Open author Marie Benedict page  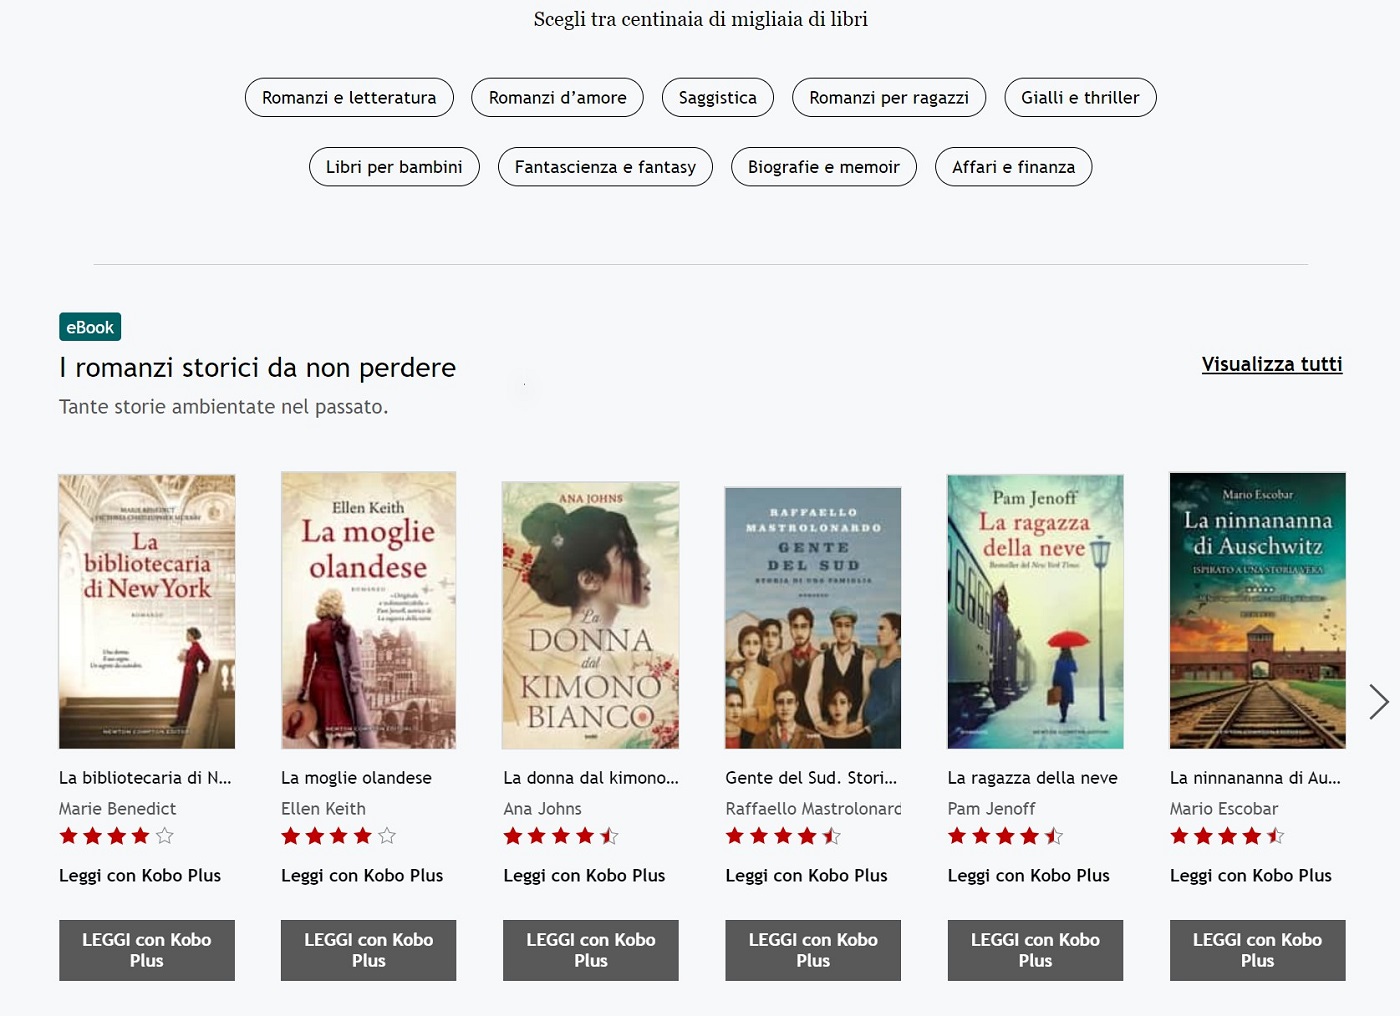point(117,808)
